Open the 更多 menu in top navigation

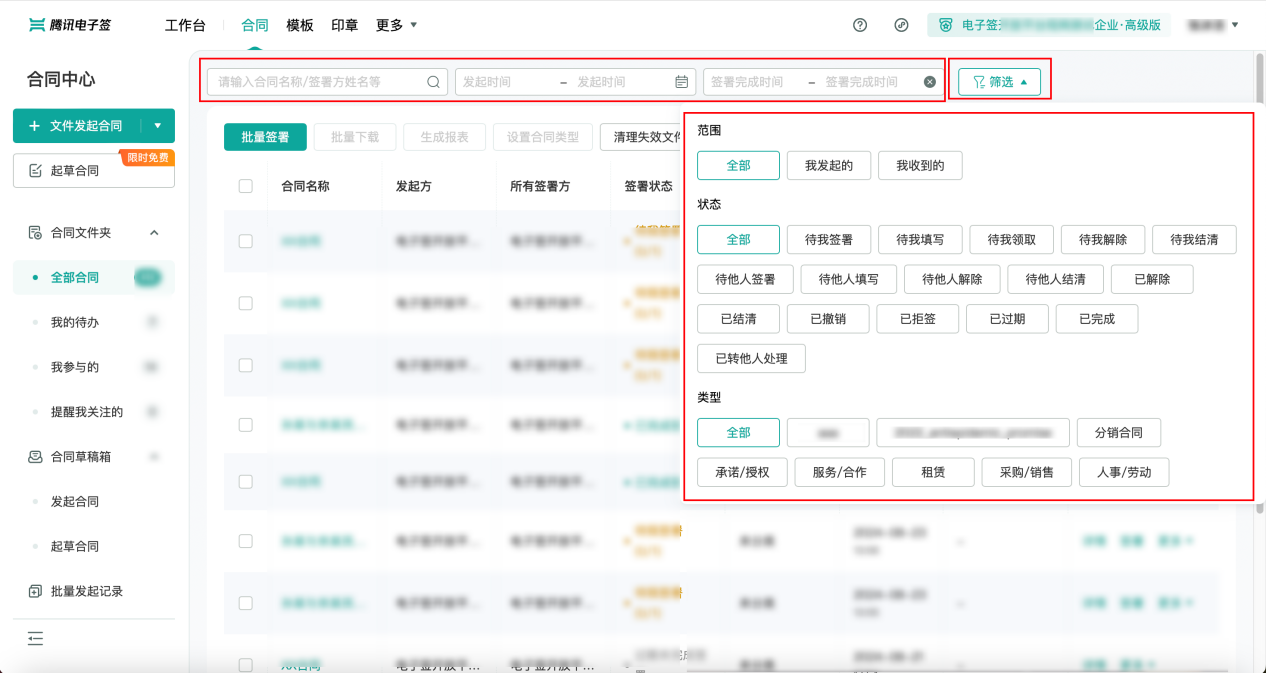point(397,25)
